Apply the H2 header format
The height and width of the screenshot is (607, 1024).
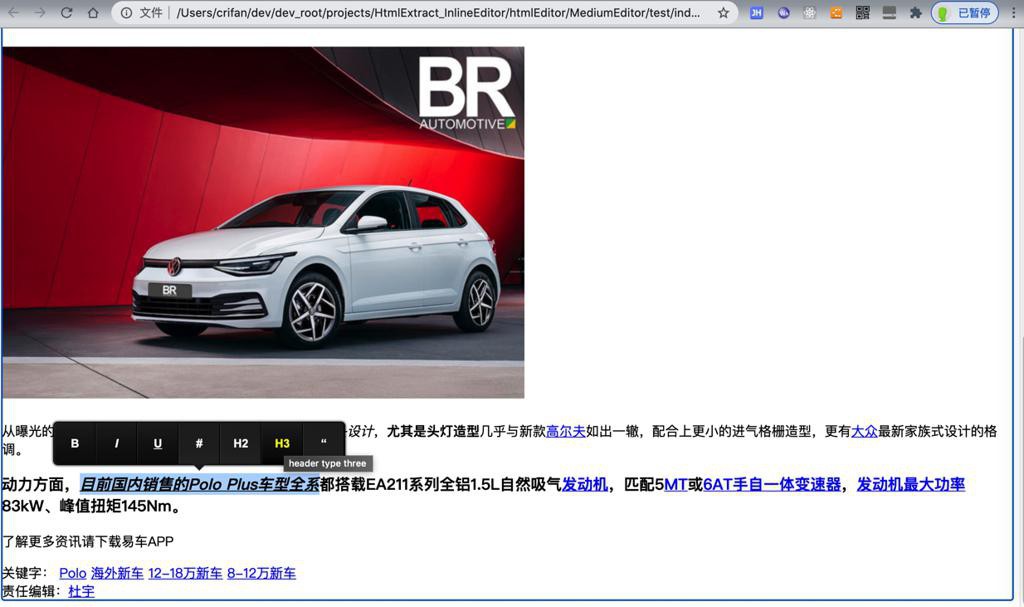click(240, 444)
